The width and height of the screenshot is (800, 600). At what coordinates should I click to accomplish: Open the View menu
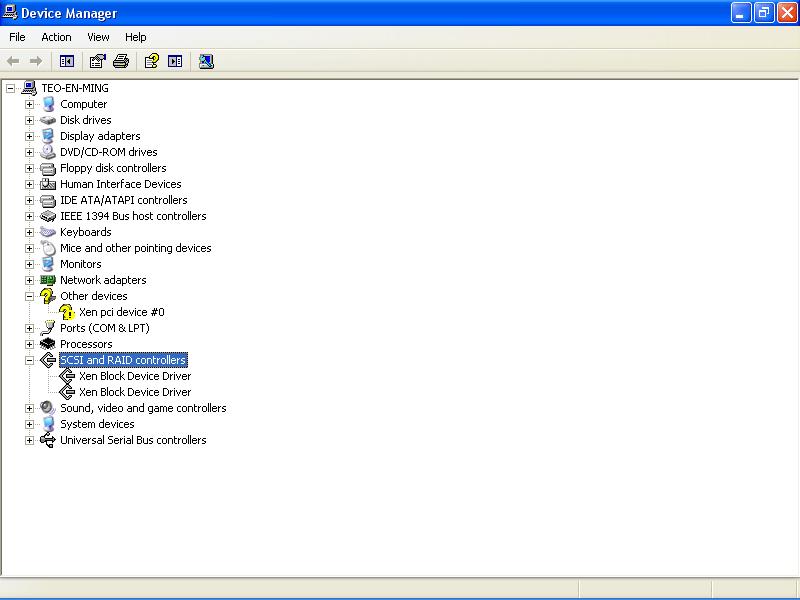tap(98, 37)
